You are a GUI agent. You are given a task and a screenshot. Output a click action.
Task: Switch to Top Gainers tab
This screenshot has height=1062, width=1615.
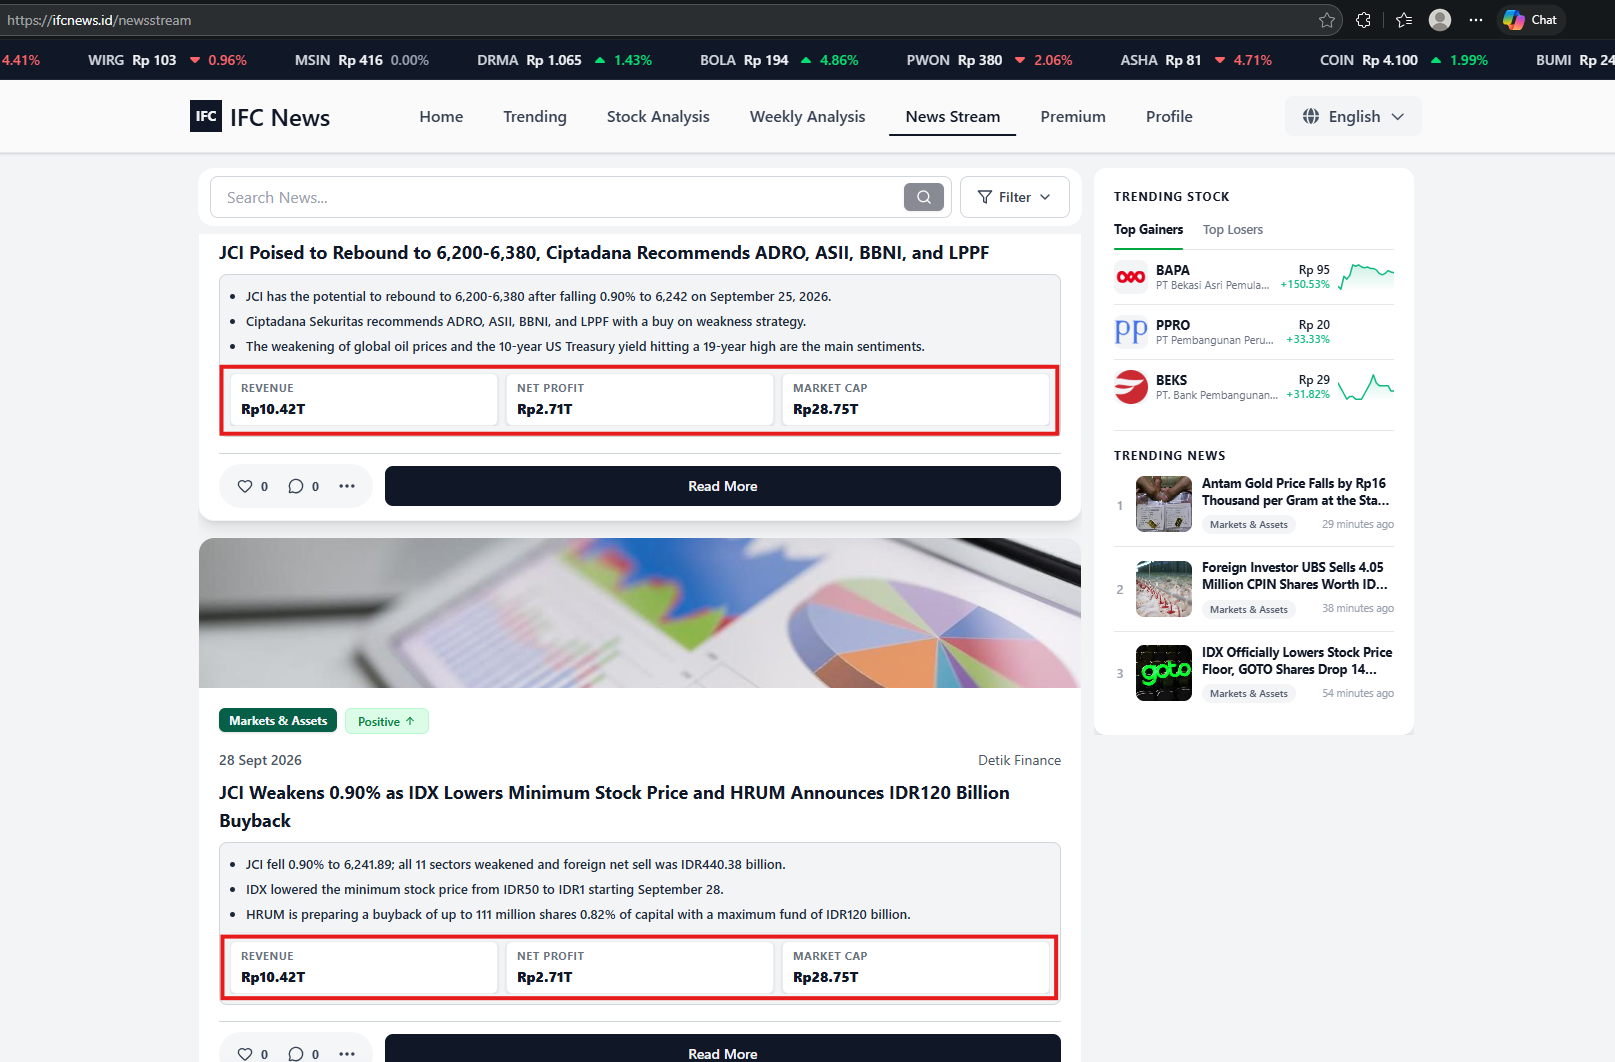[1148, 229]
